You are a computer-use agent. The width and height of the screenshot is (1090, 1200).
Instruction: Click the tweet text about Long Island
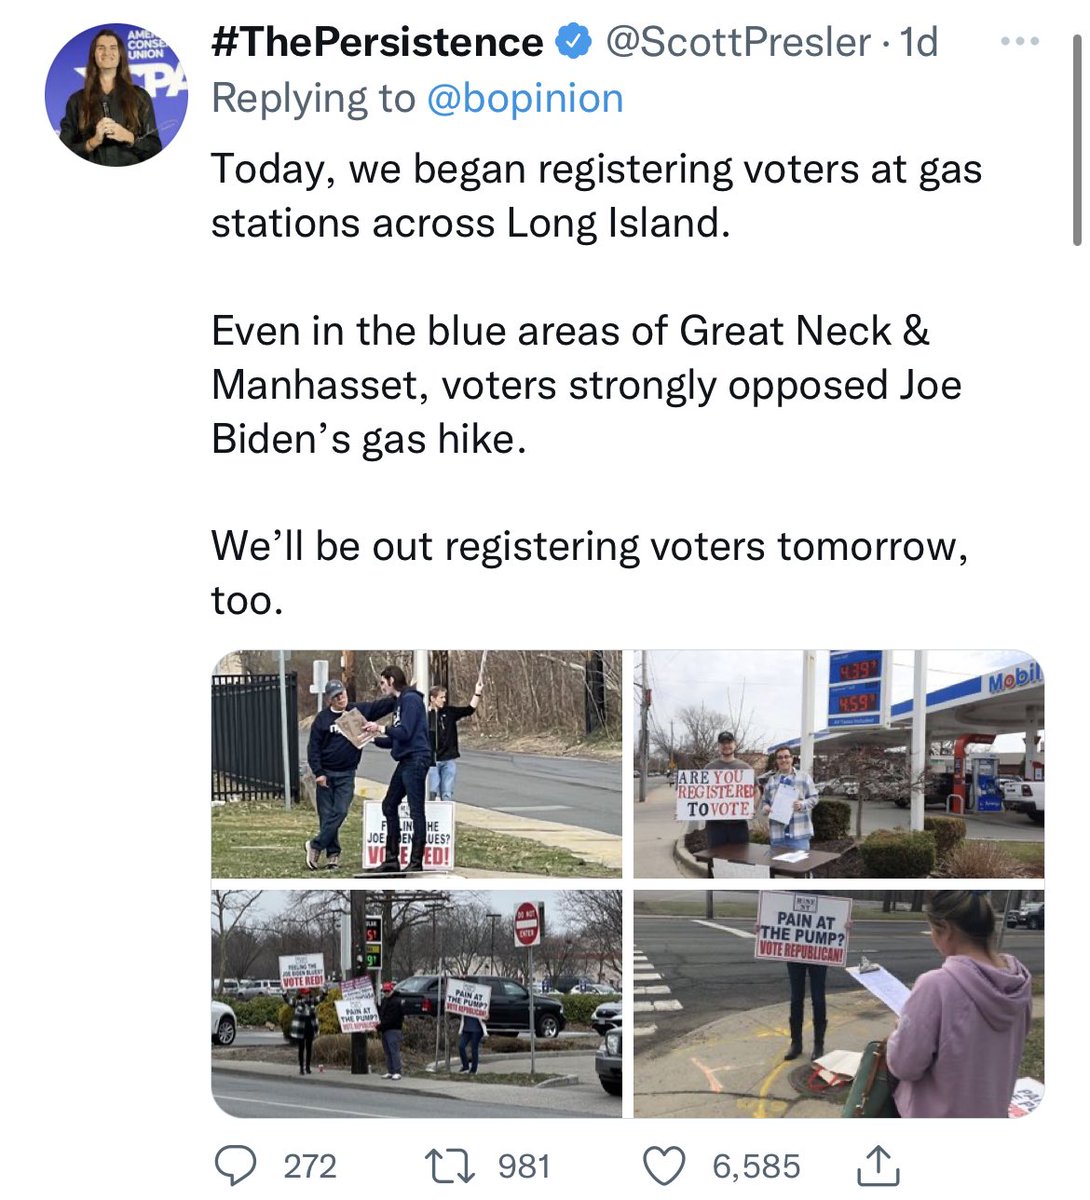[596, 196]
